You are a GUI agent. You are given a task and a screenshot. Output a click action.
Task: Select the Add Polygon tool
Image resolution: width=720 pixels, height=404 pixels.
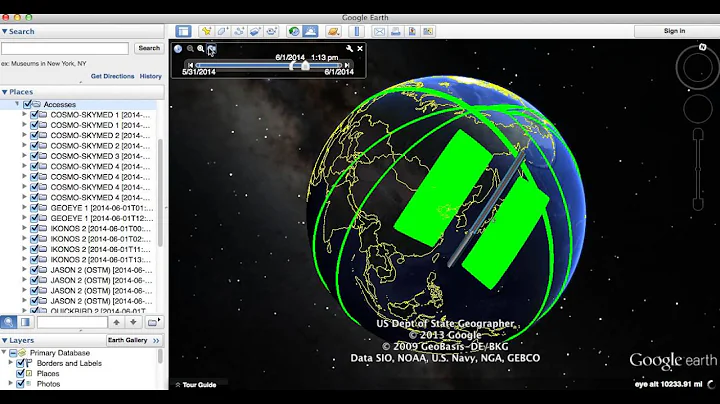tap(223, 31)
